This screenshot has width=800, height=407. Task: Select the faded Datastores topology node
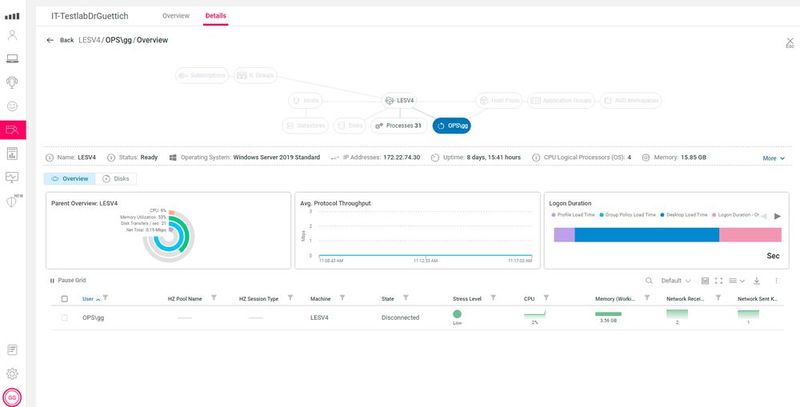click(x=305, y=125)
